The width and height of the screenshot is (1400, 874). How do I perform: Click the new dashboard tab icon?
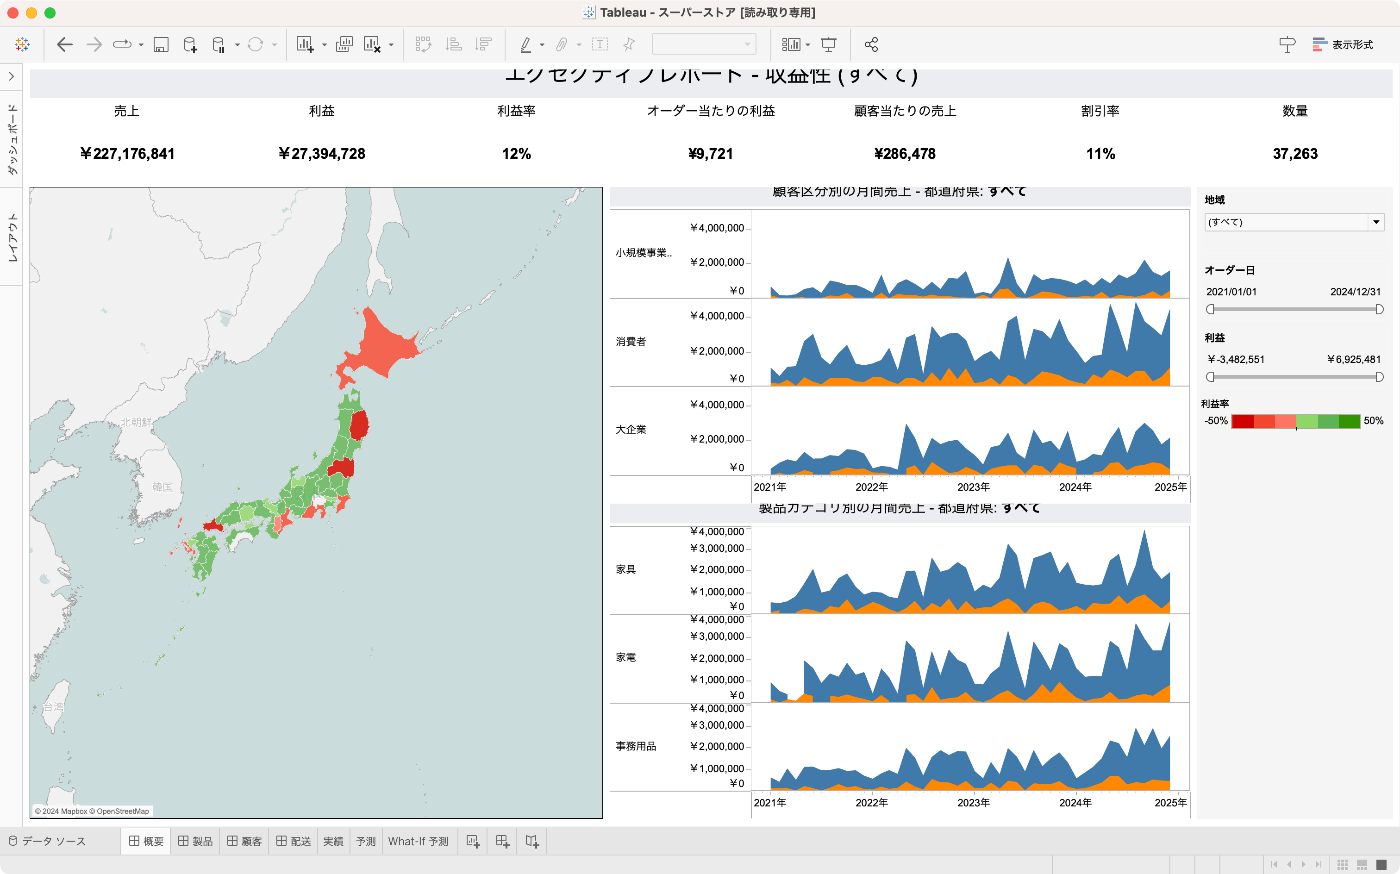click(503, 842)
